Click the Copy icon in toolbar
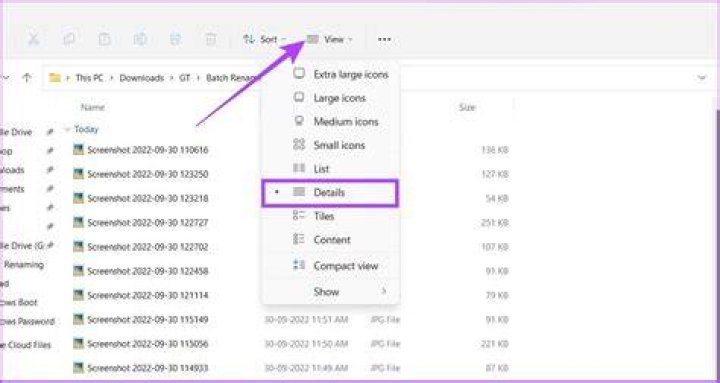The image size is (720, 383). [x=69, y=39]
